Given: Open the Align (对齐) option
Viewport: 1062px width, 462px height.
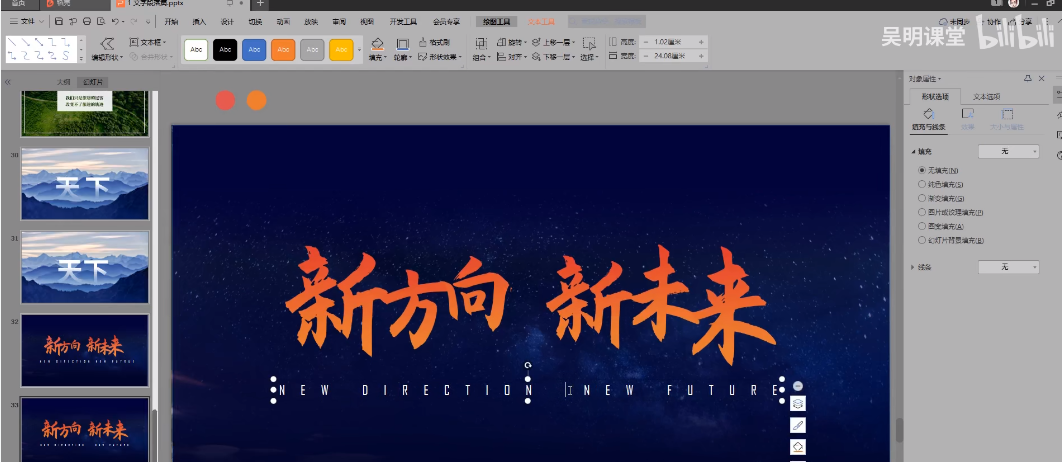Looking at the screenshot, I should point(511,57).
